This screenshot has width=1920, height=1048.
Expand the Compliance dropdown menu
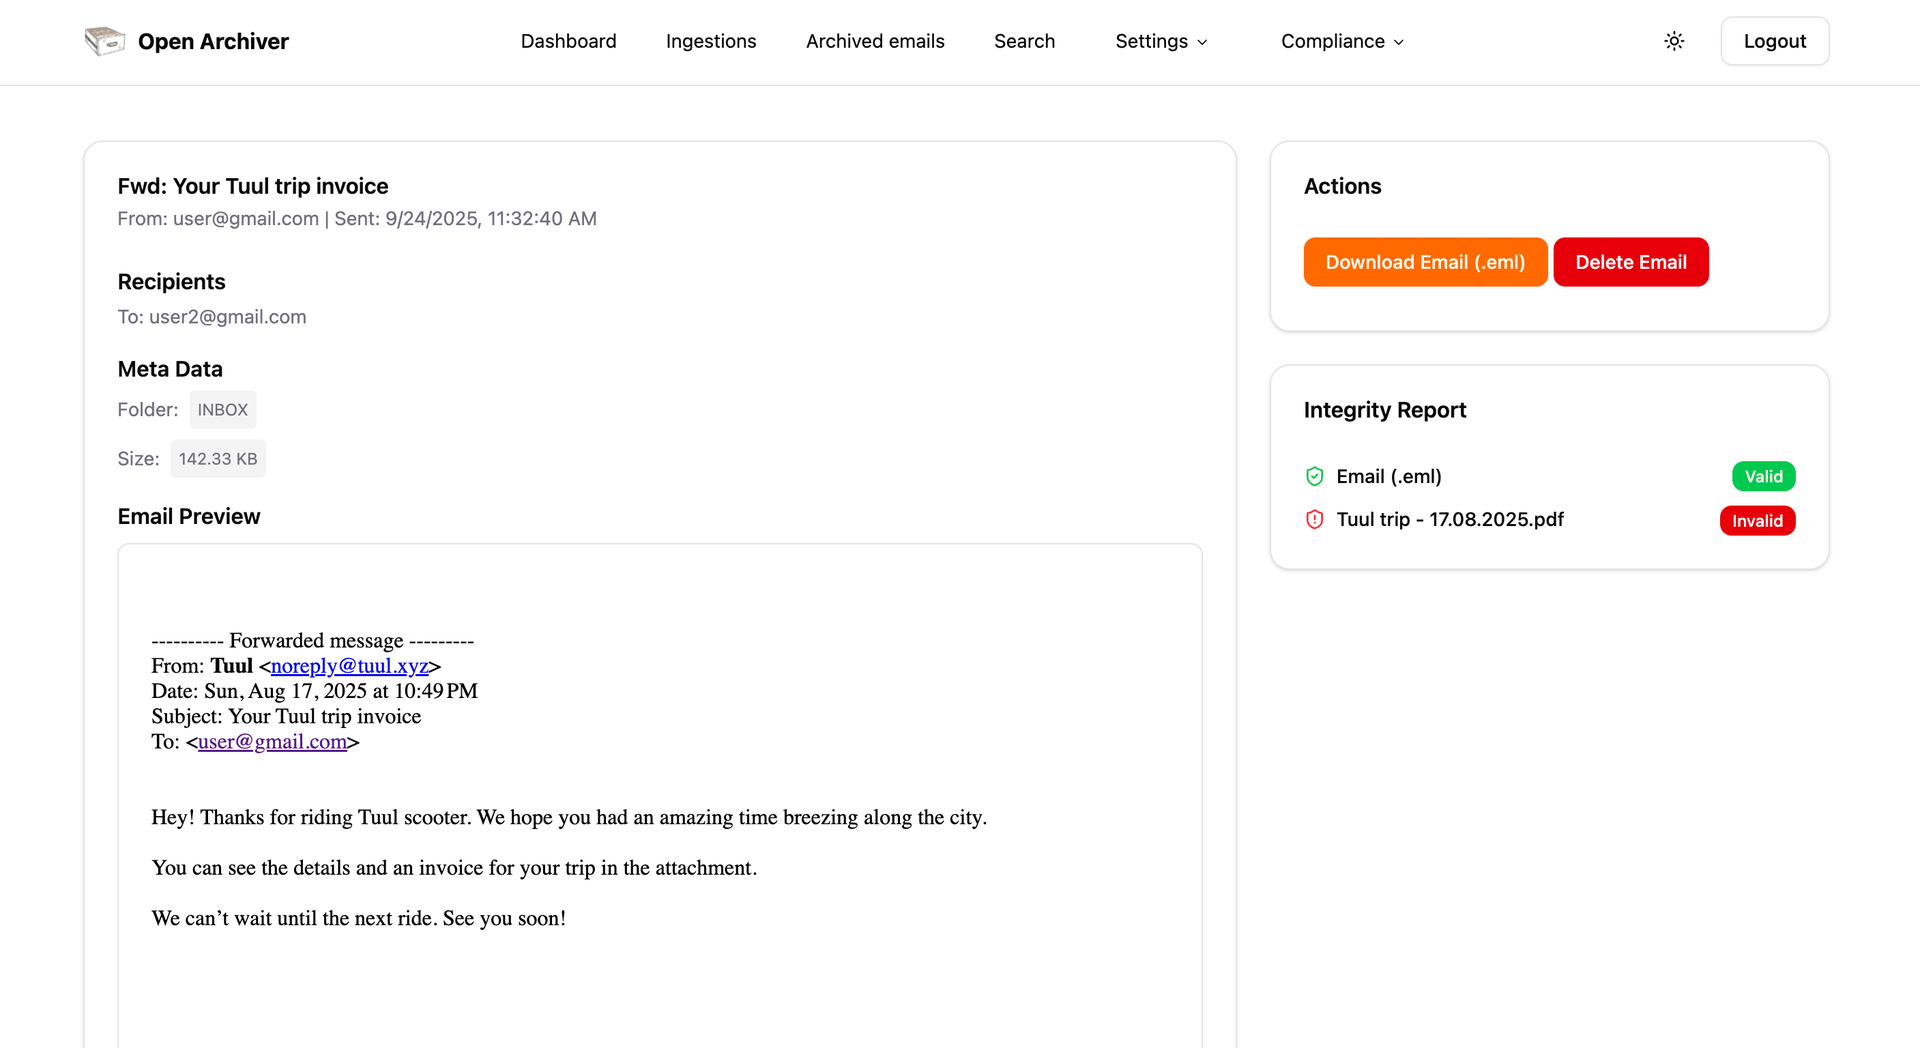coord(1343,41)
